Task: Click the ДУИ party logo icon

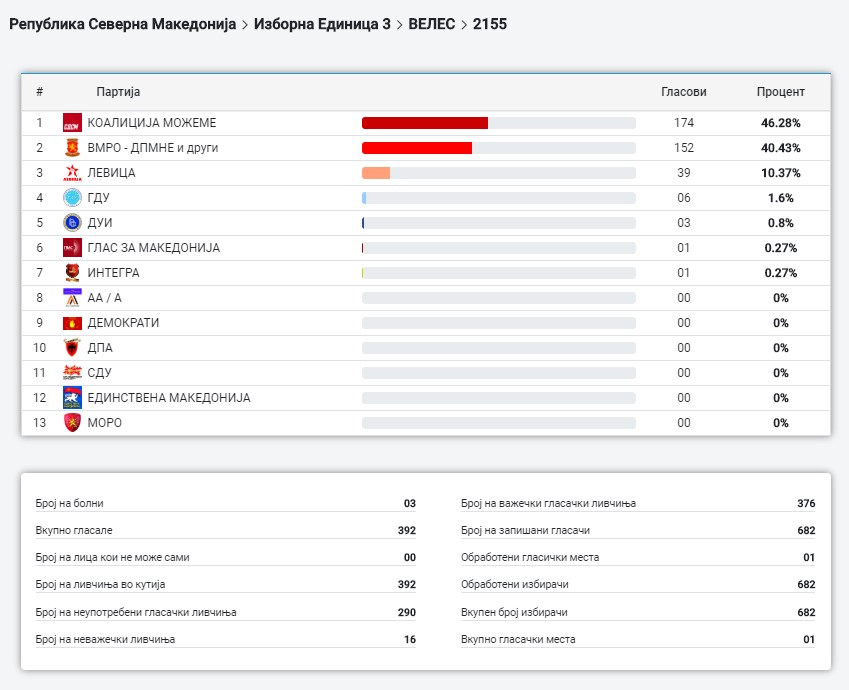Action: pyautogui.click(x=72, y=223)
